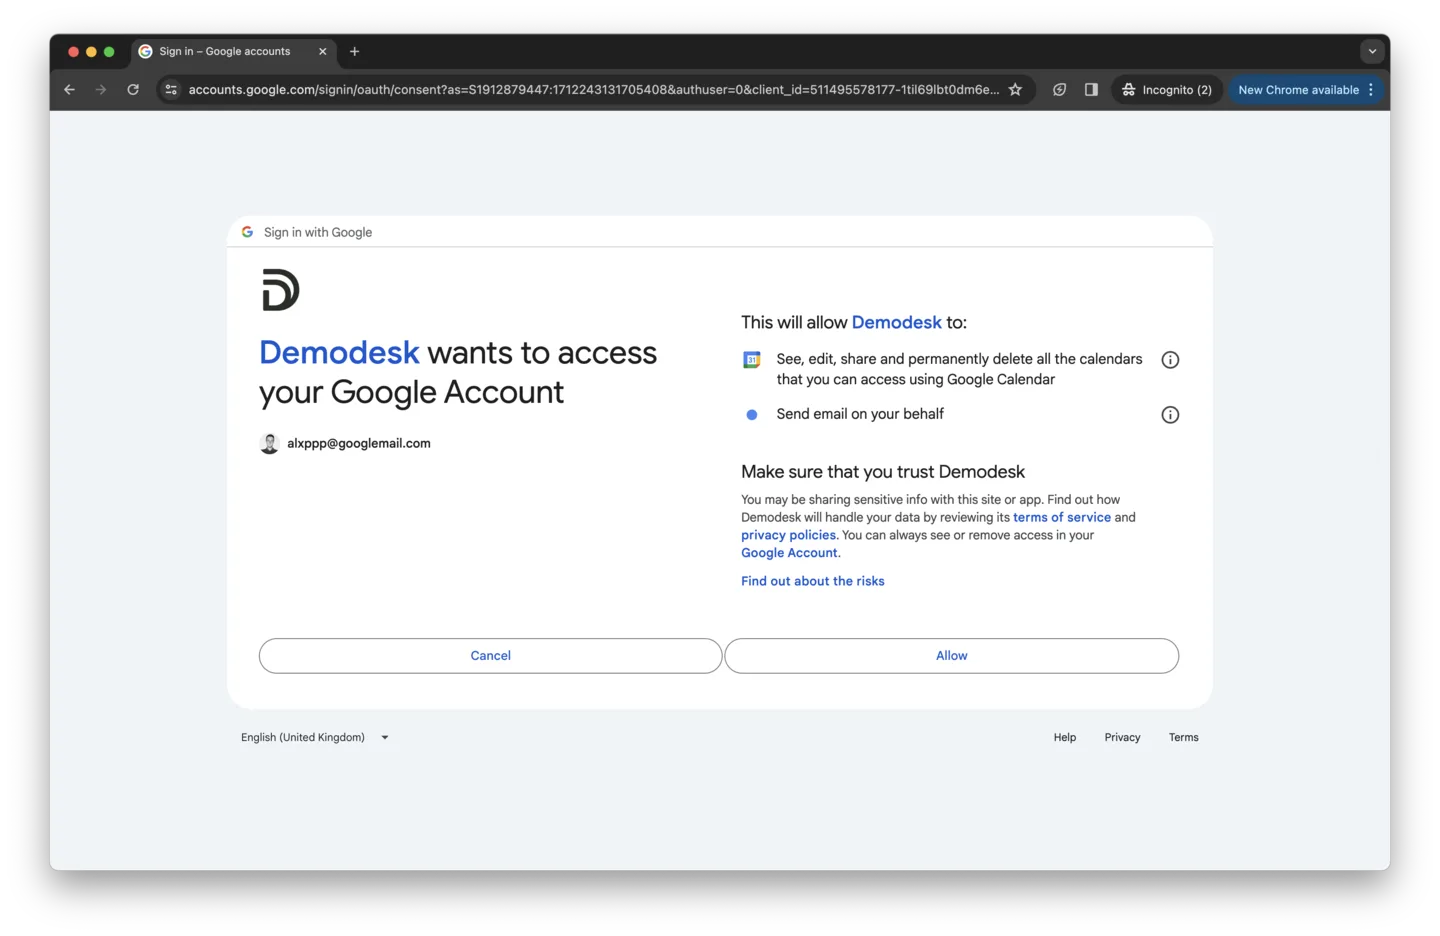Open the Privacy footer link

pyautogui.click(x=1122, y=738)
